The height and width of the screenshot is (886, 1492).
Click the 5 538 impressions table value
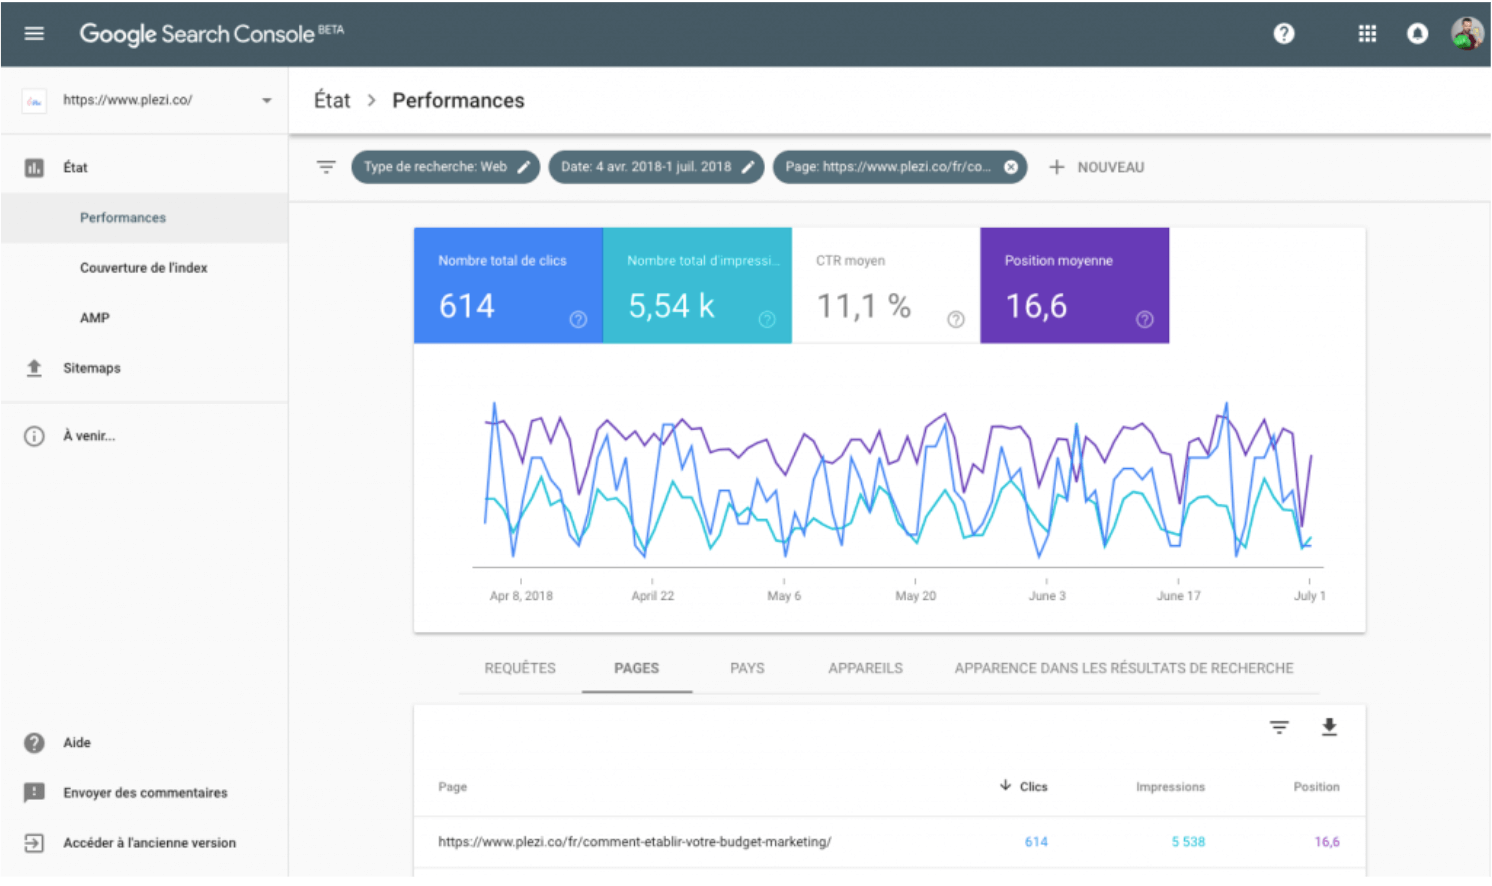[1188, 842]
